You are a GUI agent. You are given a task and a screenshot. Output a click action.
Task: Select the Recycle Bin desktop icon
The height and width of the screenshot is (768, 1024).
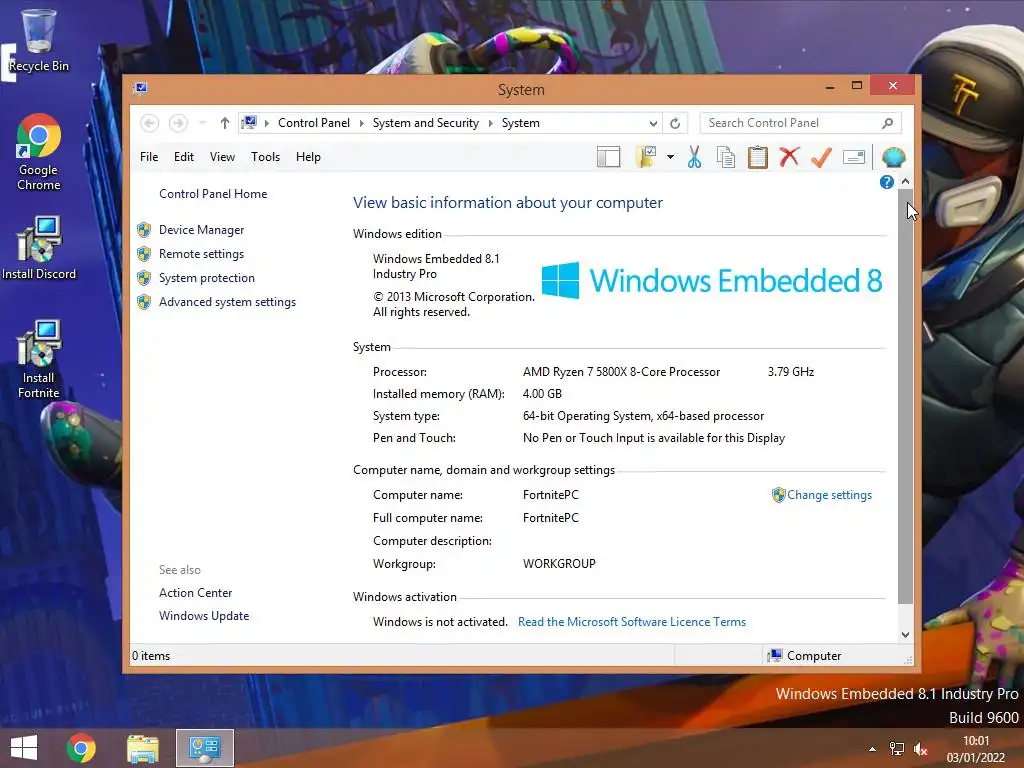click(39, 40)
